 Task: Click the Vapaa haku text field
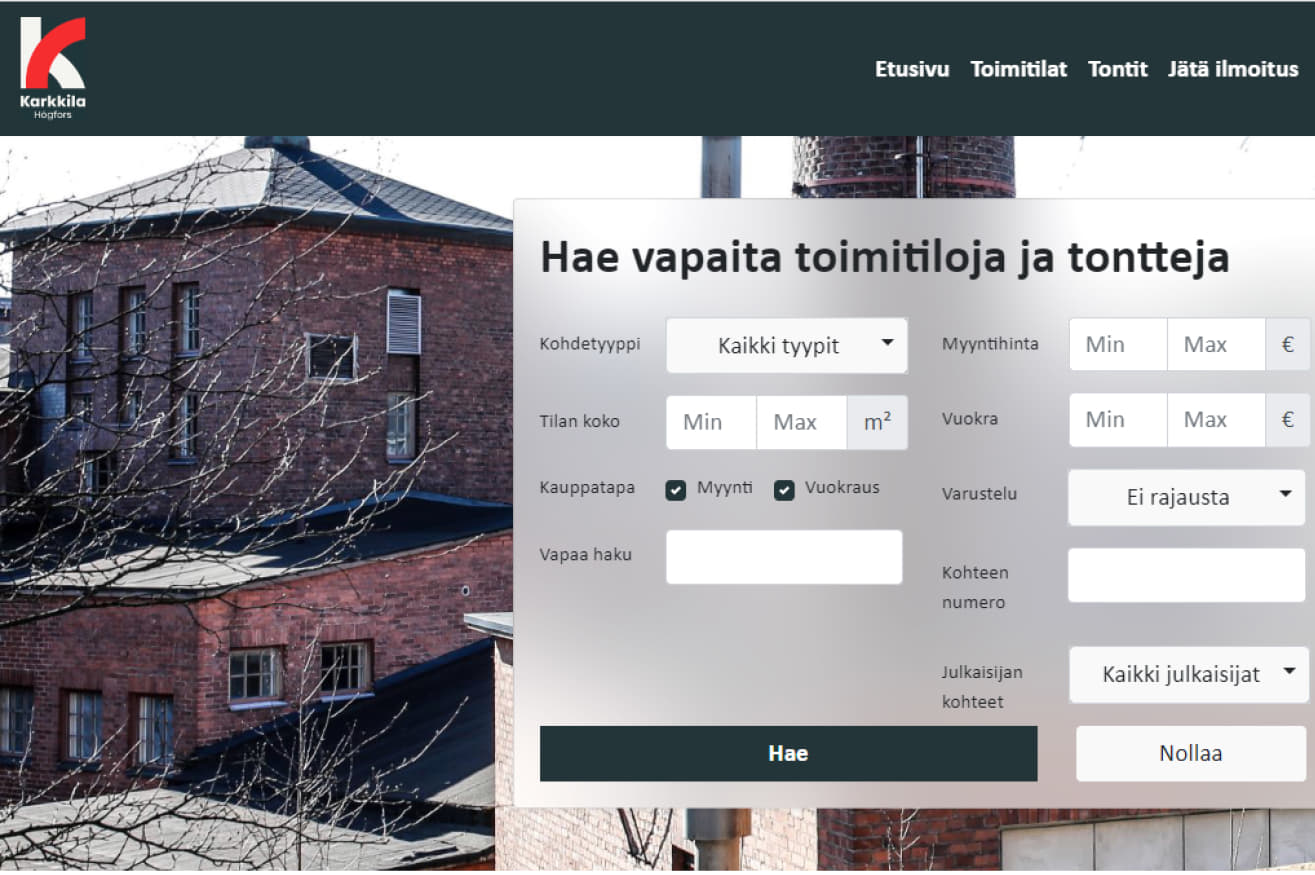tap(784, 557)
